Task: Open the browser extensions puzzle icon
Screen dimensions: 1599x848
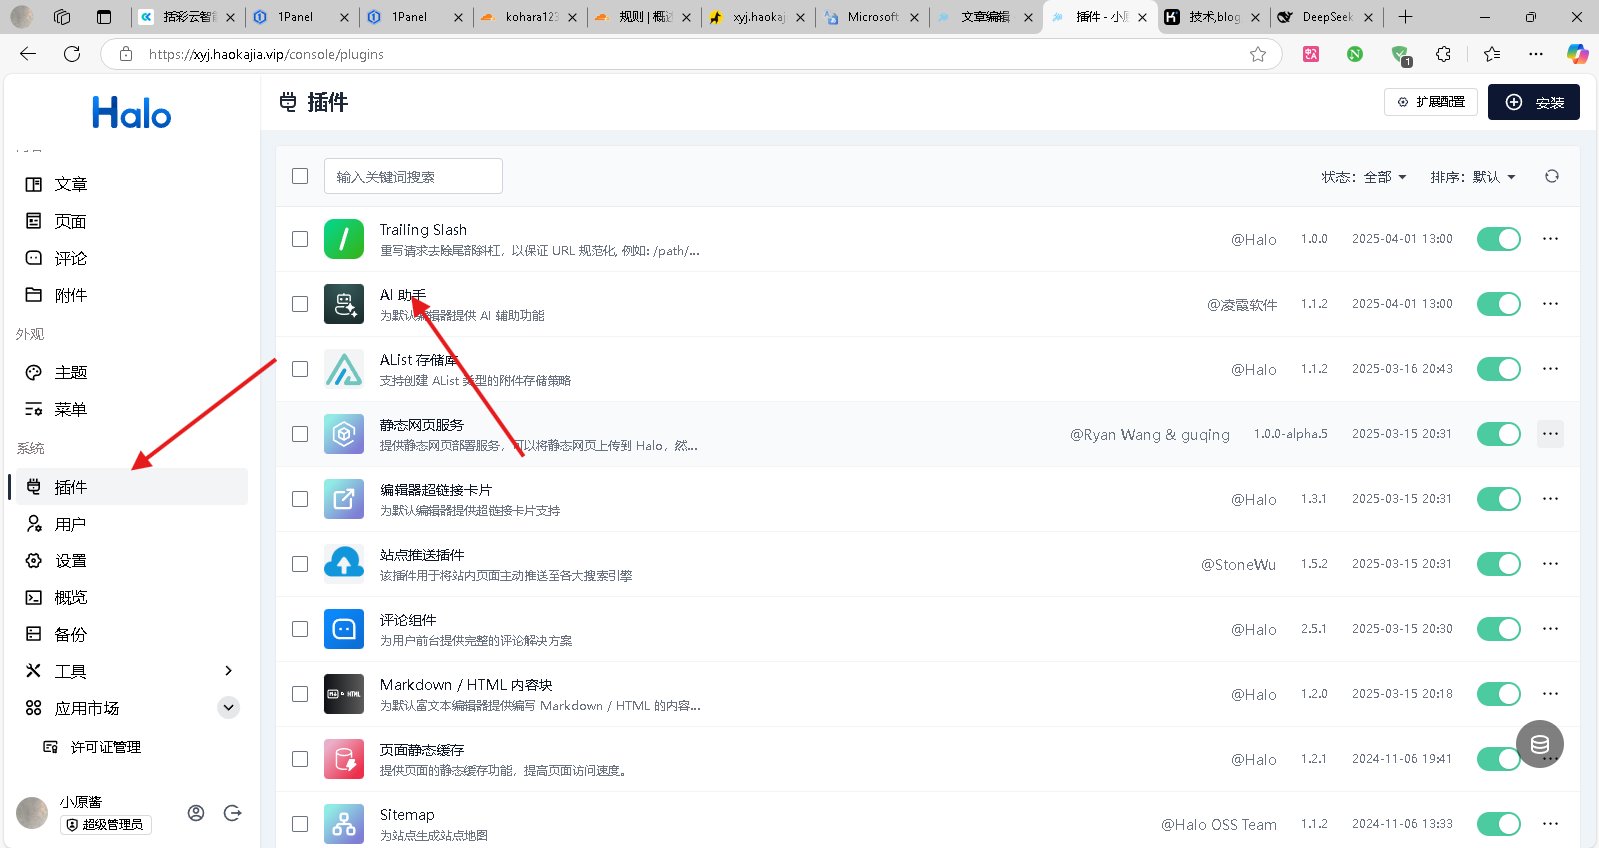Action: (1443, 54)
